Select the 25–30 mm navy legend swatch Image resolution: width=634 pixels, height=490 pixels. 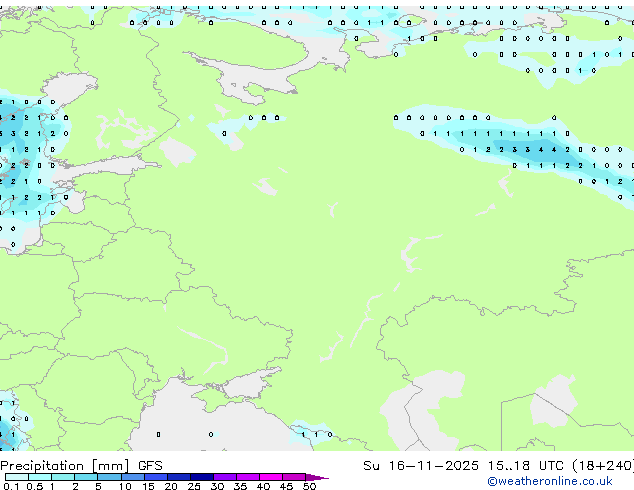(x=202, y=477)
